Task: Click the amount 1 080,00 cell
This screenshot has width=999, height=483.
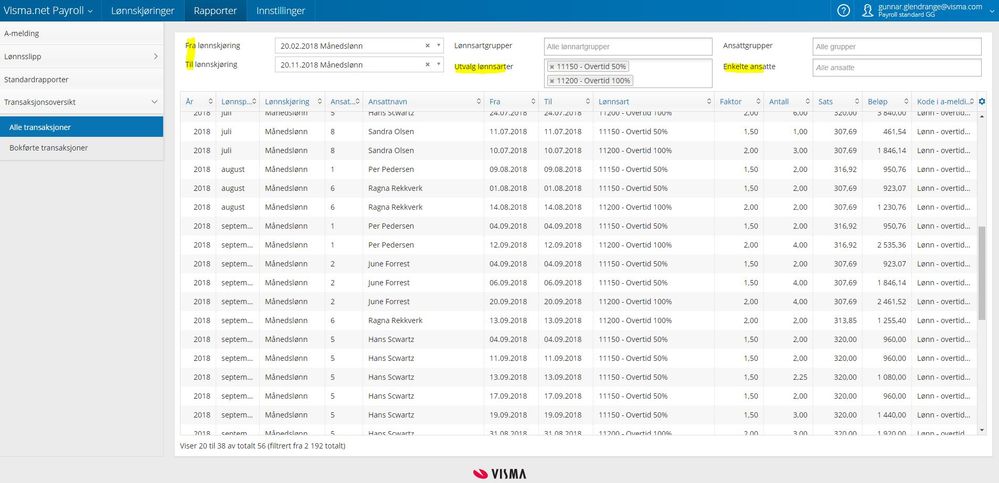Action: pyautogui.click(x=888, y=377)
